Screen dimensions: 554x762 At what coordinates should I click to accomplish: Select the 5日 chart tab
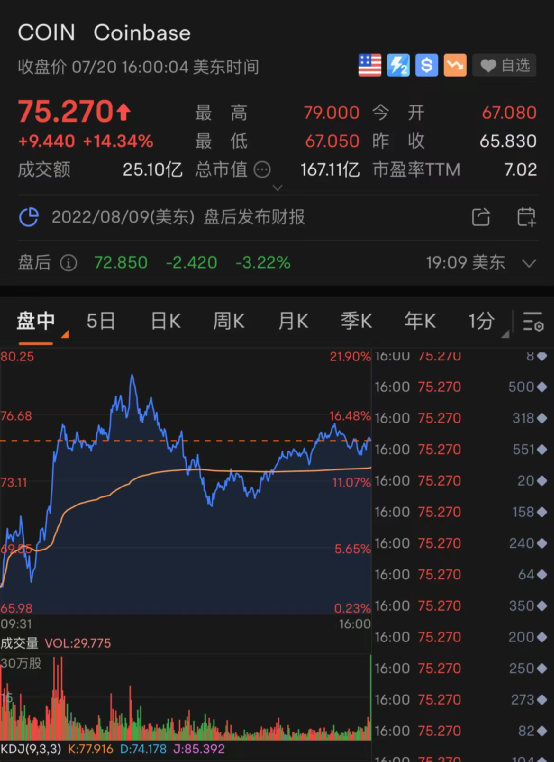point(101,321)
